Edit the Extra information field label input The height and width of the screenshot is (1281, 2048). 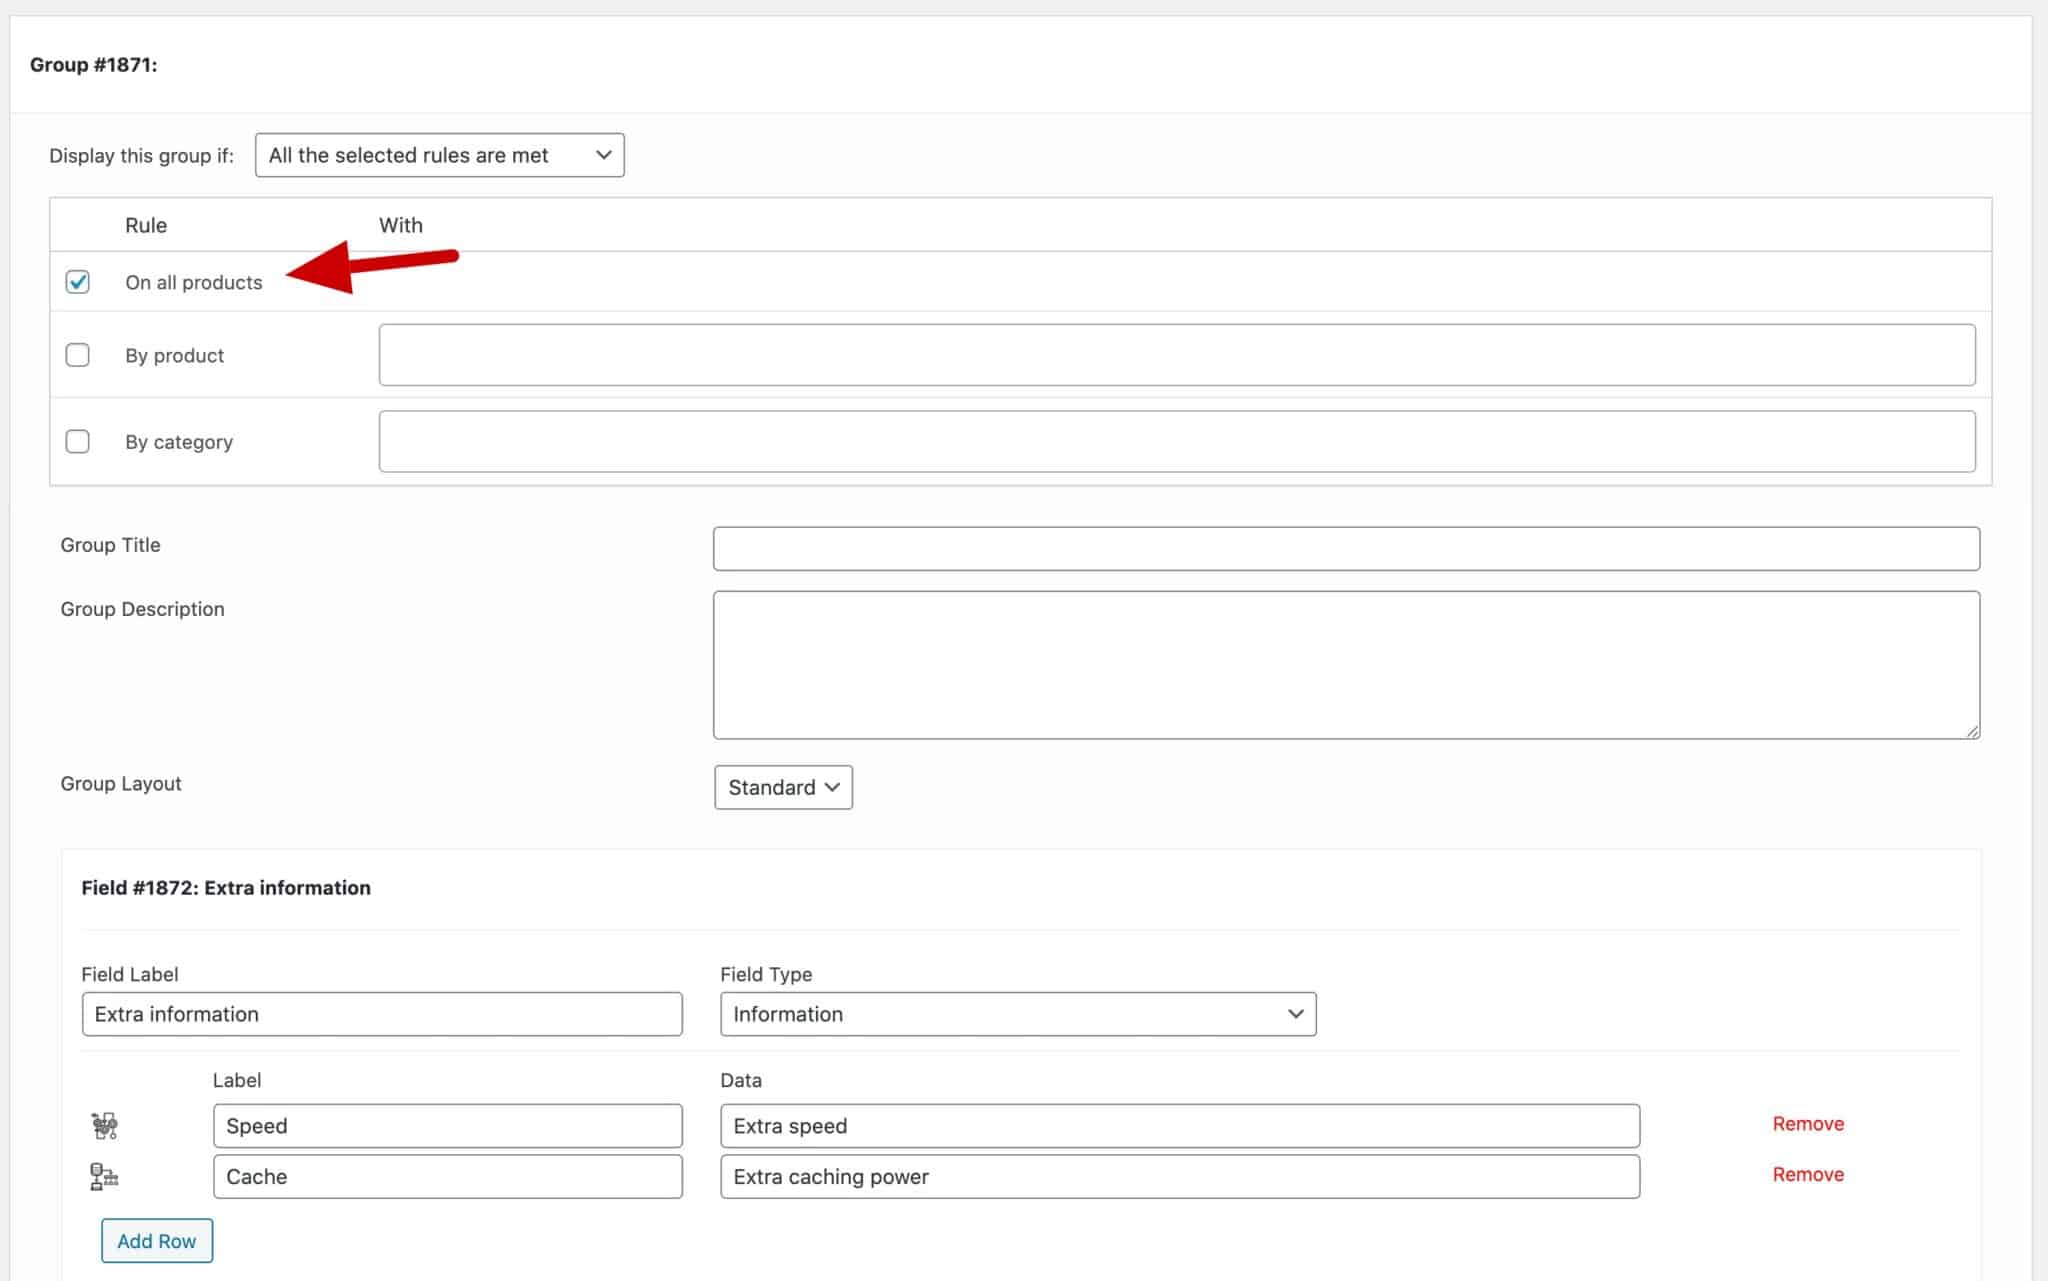pos(381,1014)
